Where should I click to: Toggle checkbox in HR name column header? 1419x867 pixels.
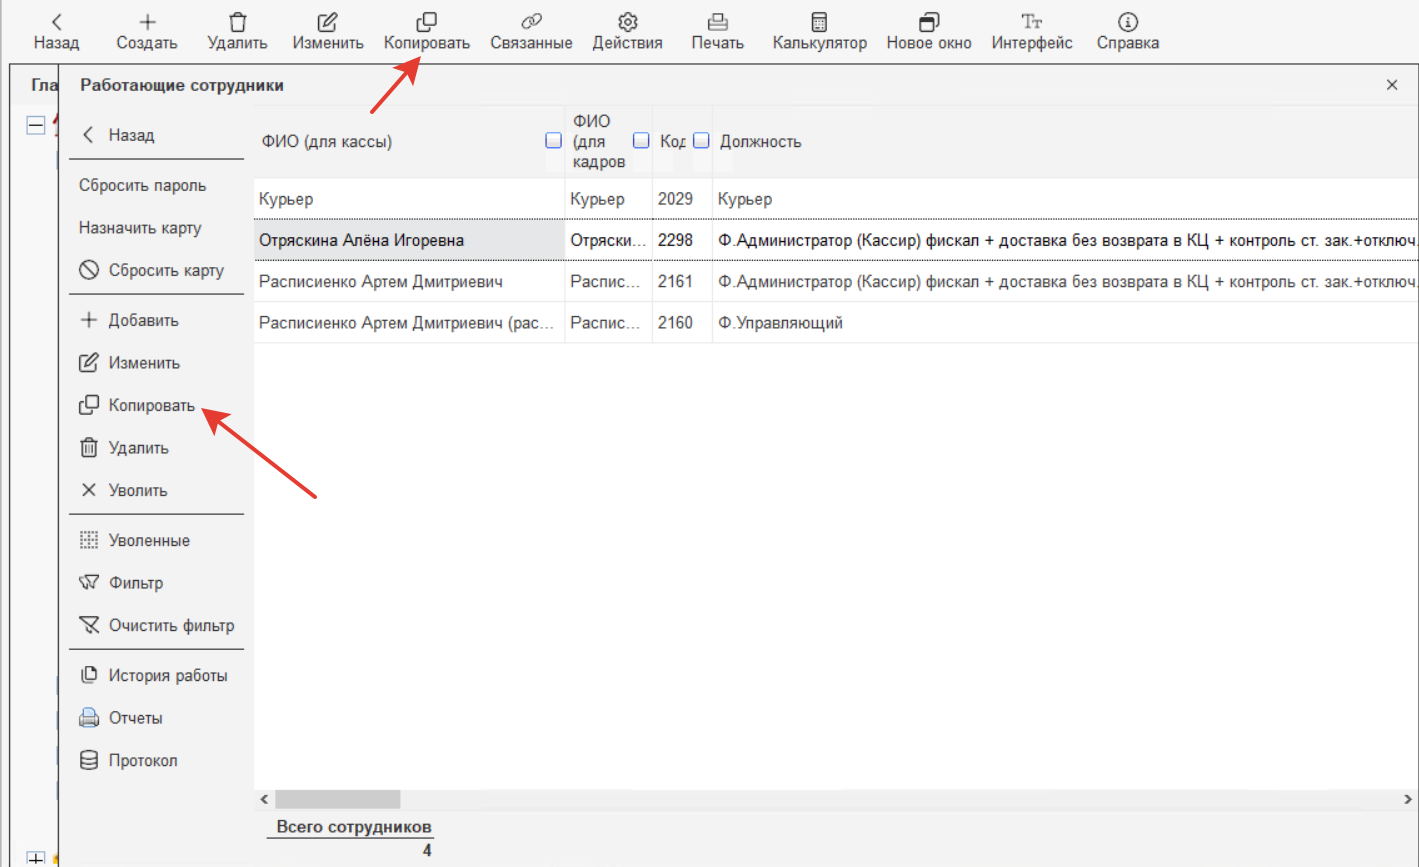(x=641, y=141)
